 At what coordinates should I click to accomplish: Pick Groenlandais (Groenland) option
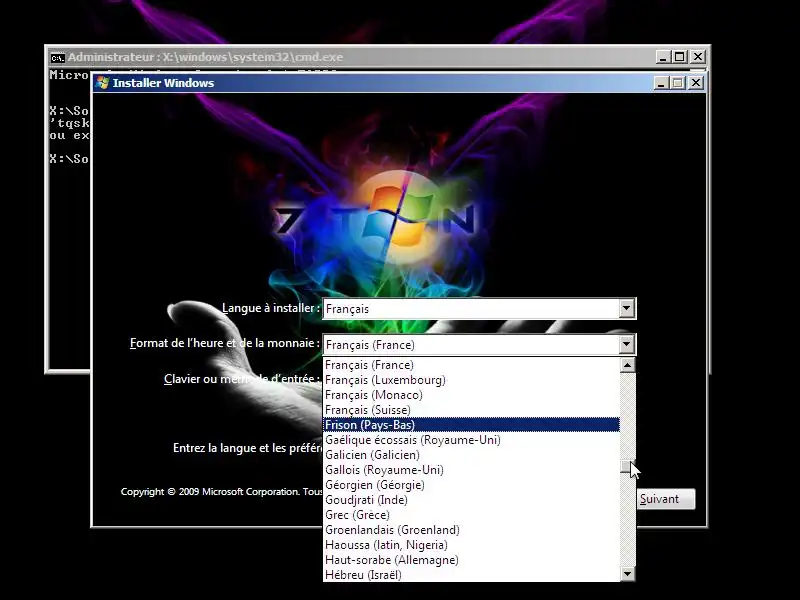pos(471,530)
